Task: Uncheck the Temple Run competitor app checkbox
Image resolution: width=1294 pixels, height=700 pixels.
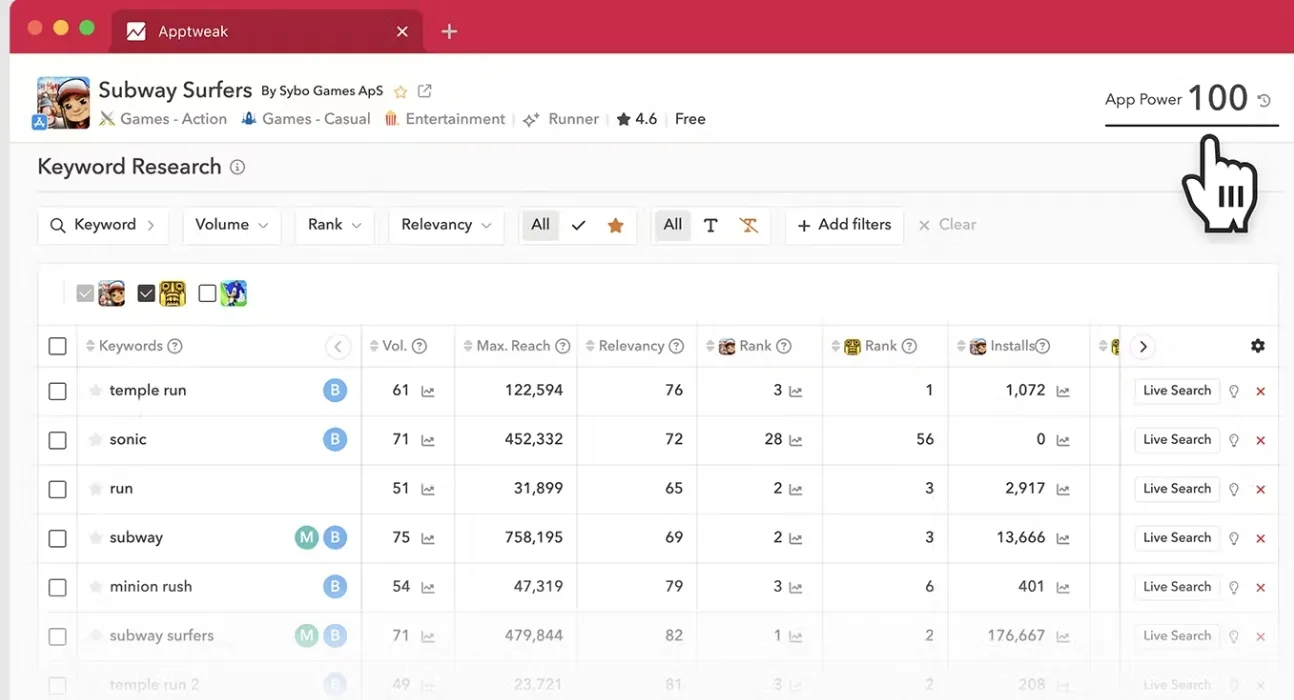Action: click(147, 293)
